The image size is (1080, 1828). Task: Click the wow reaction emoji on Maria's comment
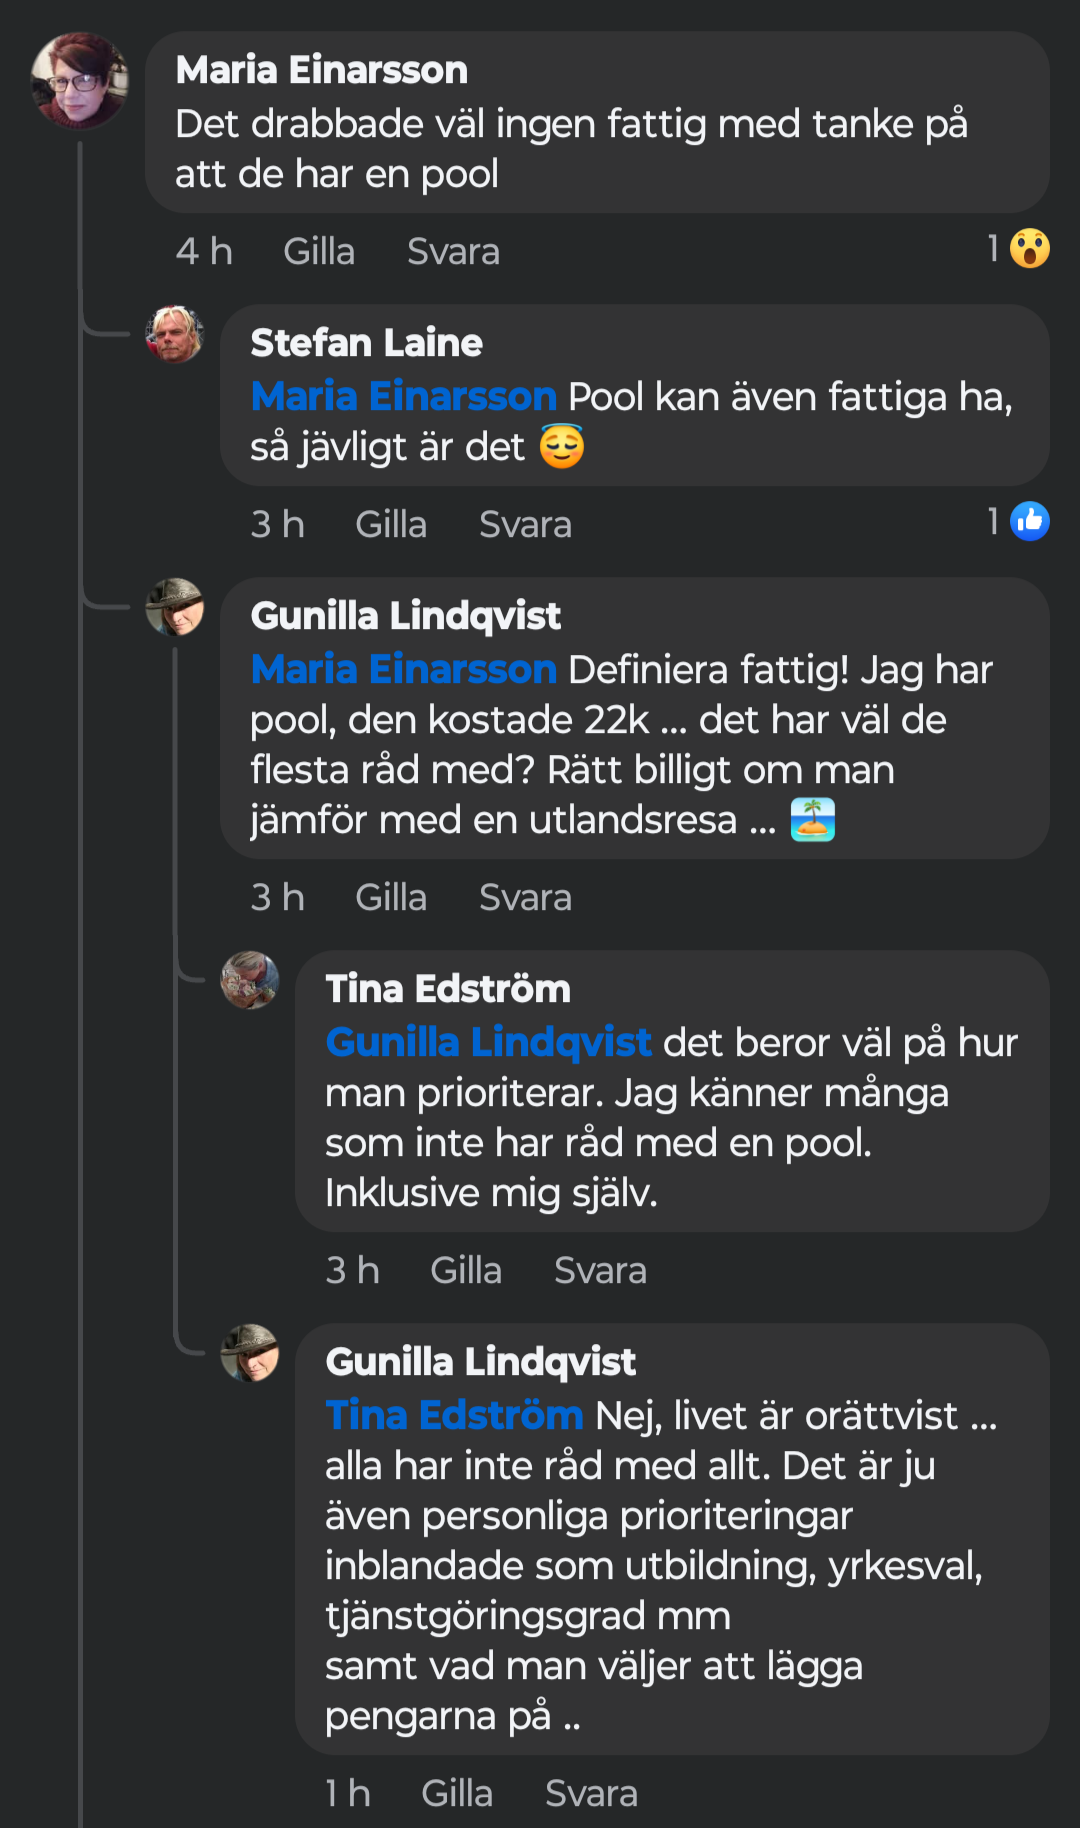1029,249
